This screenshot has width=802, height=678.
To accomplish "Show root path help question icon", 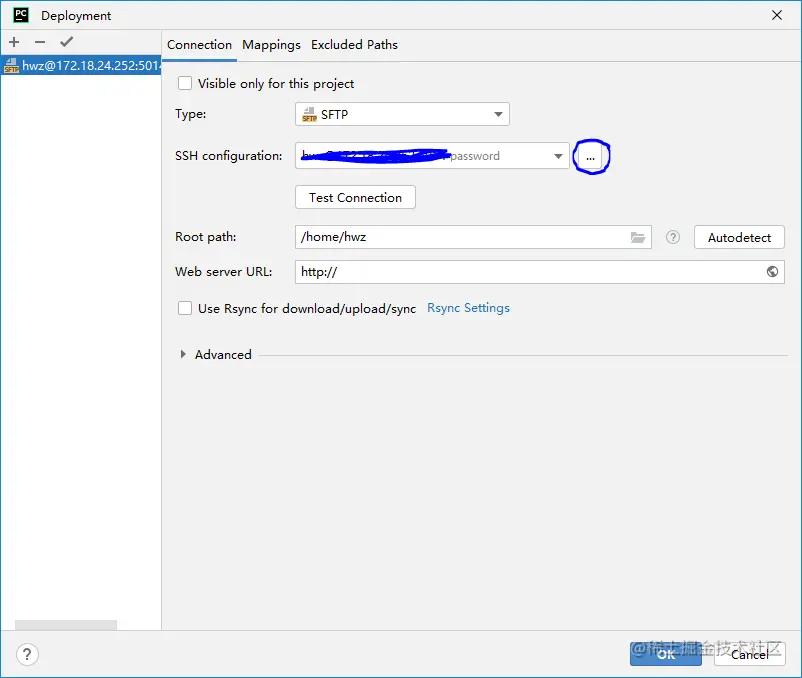I will [673, 237].
